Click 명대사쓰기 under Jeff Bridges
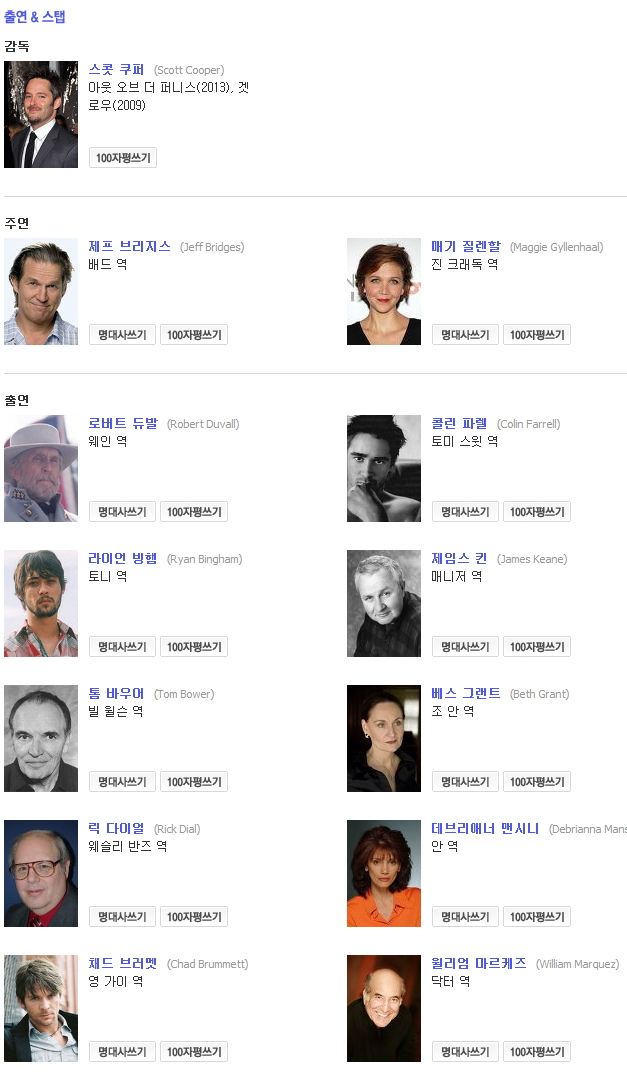627x1072 pixels. click(122, 335)
